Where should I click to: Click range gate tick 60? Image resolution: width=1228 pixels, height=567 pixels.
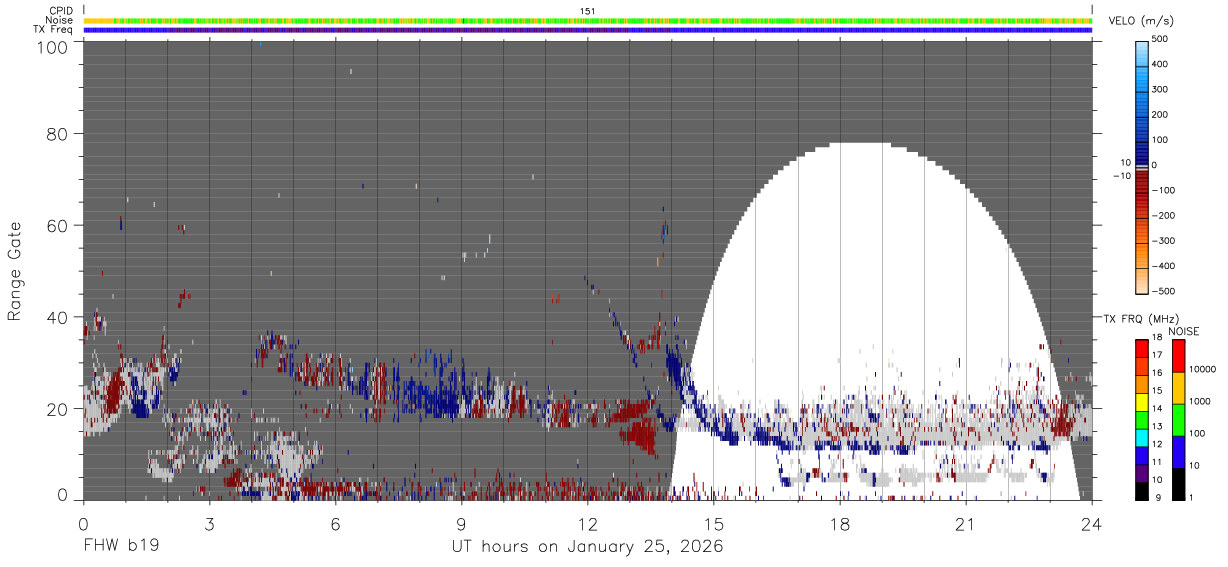[x=56, y=226]
